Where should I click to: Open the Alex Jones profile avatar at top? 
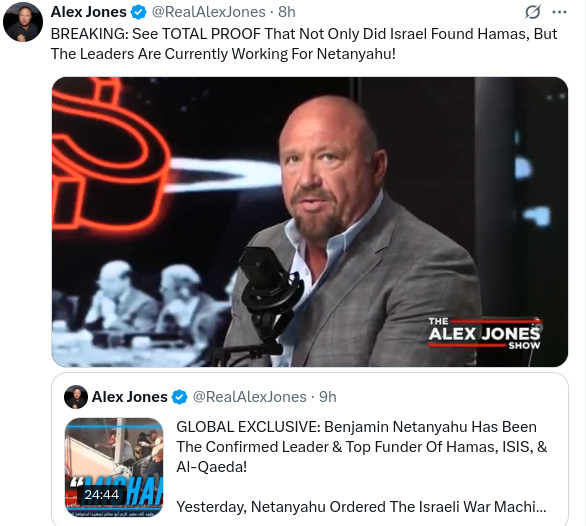point(23,22)
